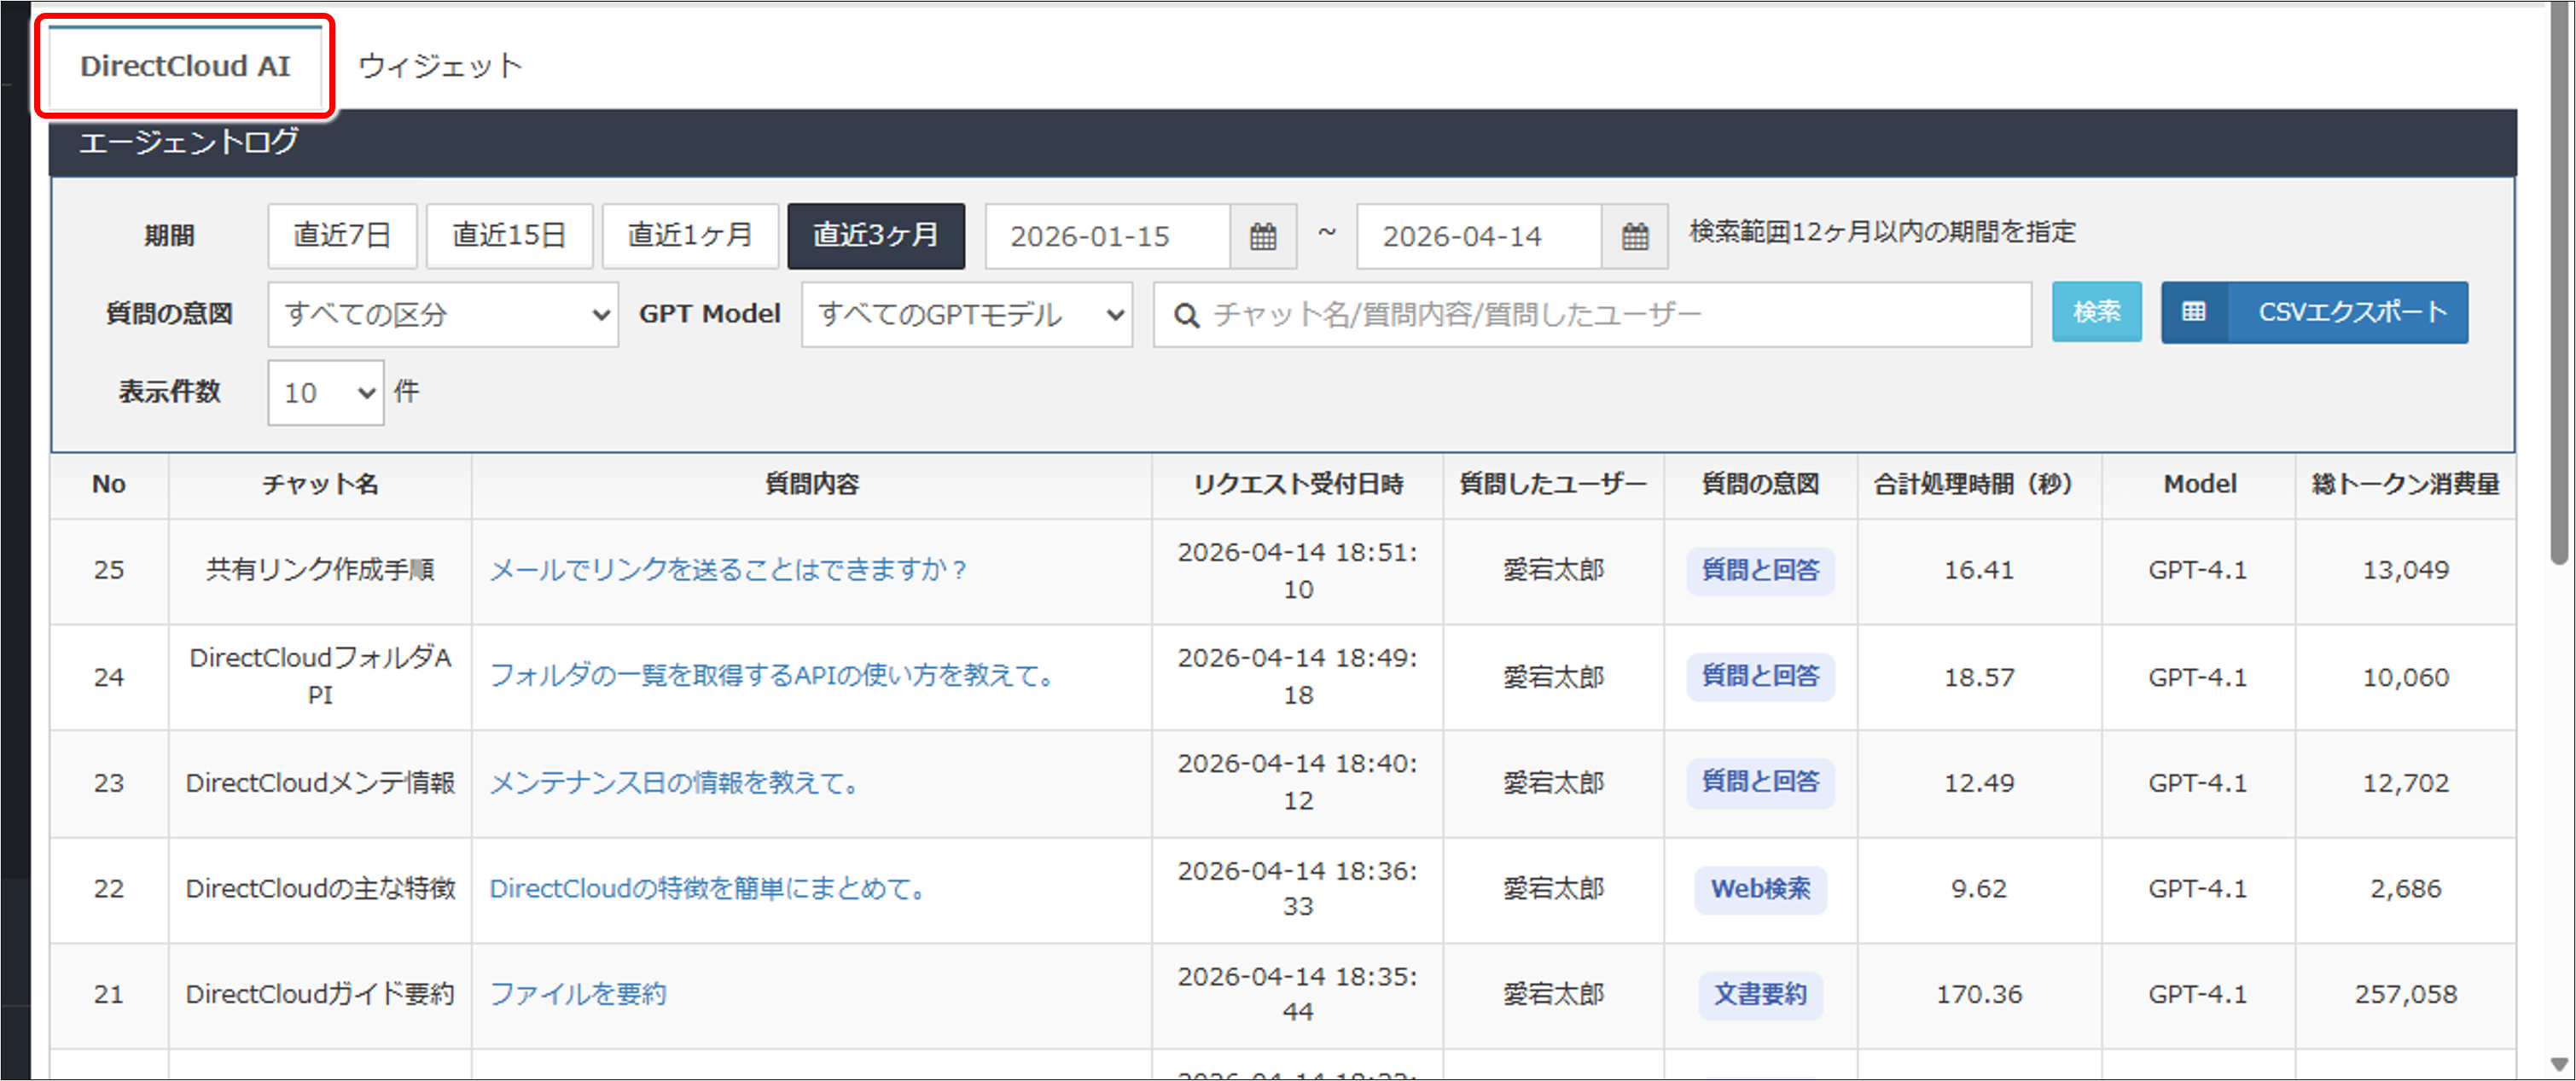Viewport: 2576px width, 1081px height.
Task: Click the 質問内容 column header
Action: point(812,485)
